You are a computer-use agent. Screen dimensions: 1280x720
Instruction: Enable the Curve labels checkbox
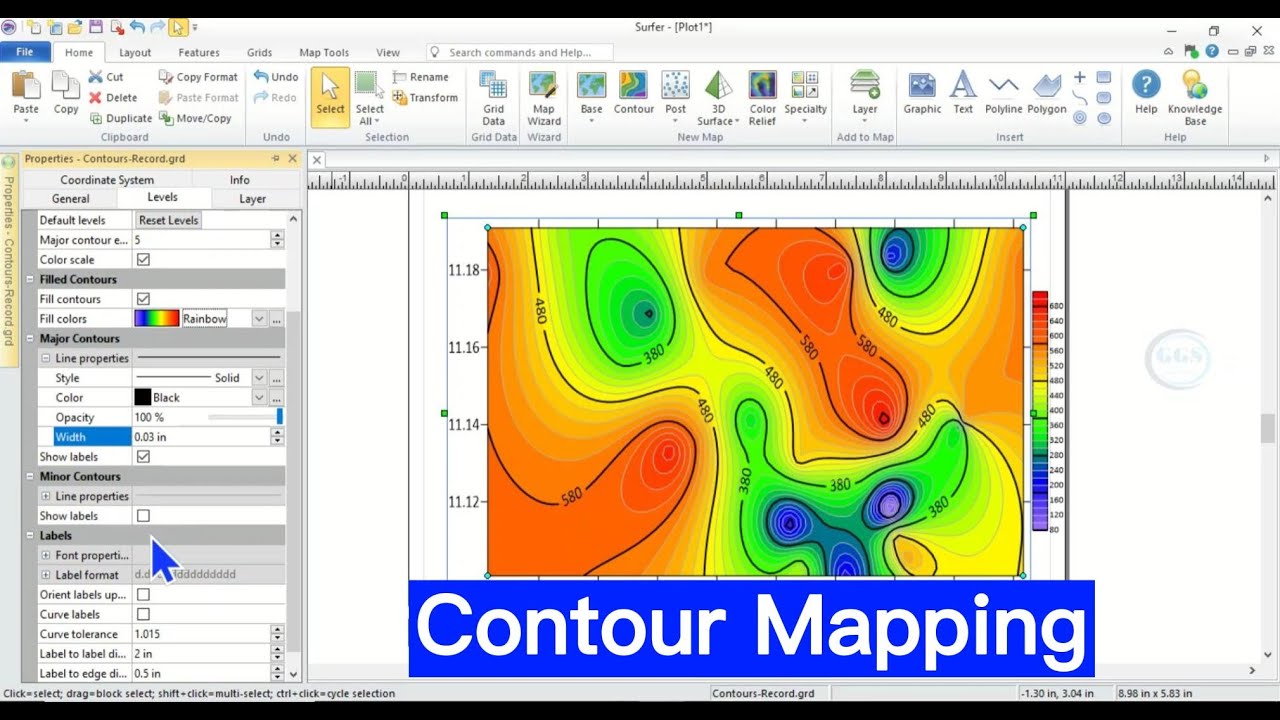pos(143,614)
